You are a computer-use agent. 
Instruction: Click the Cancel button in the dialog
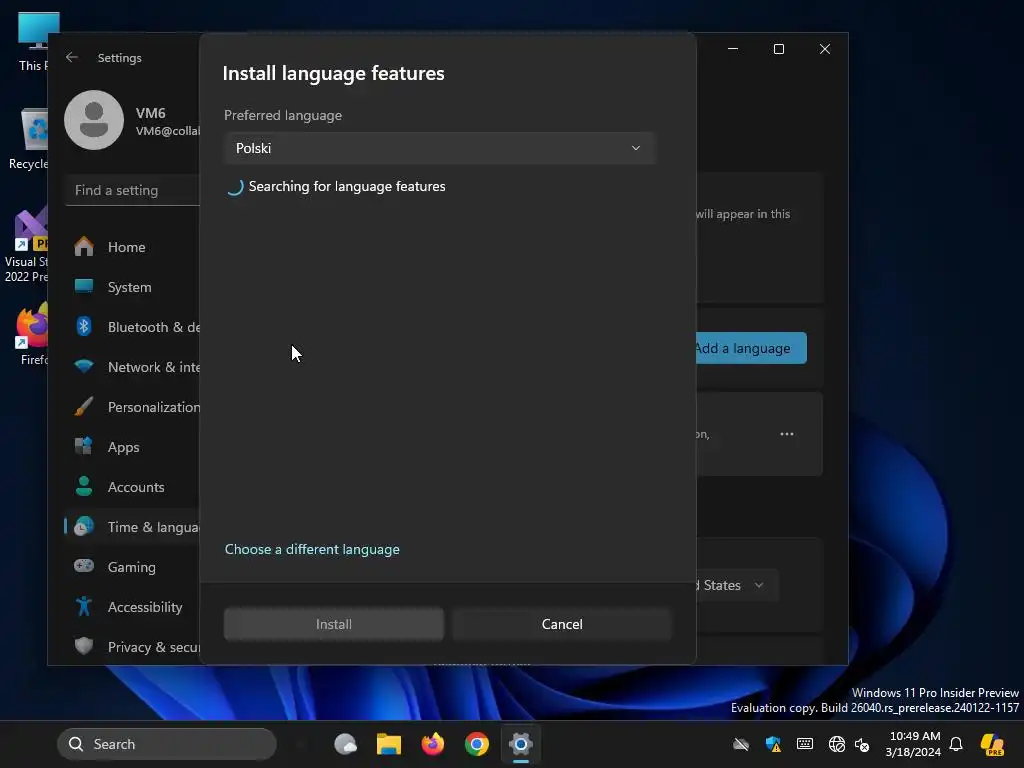(x=562, y=624)
